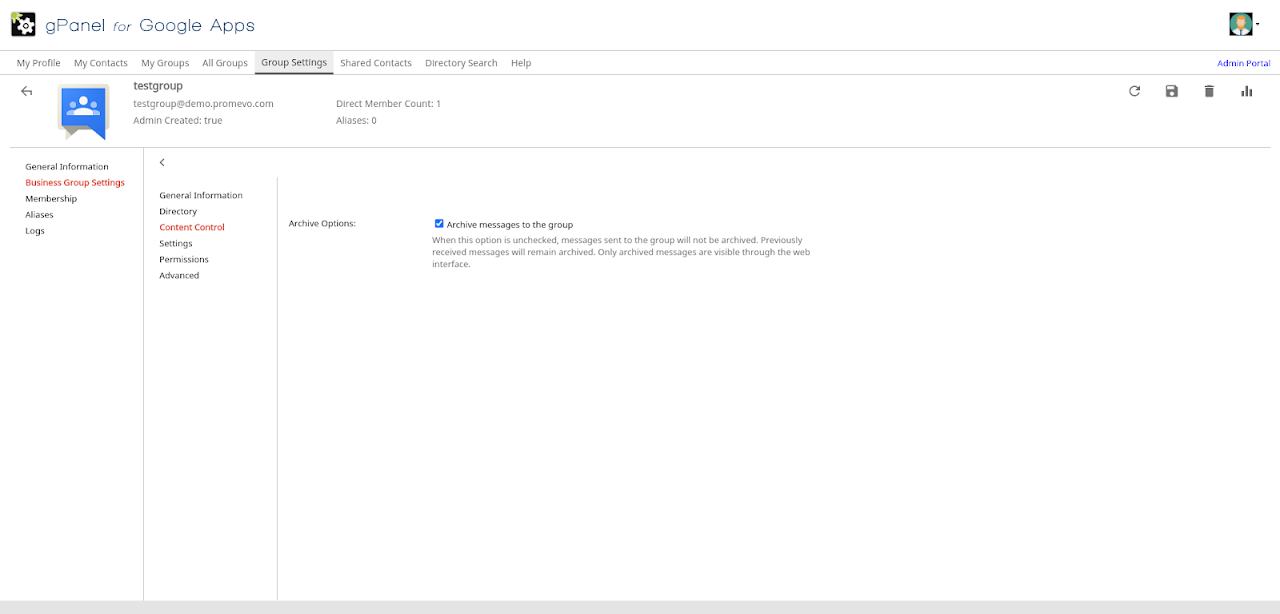Go to the Shared Contacts tab
This screenshot has width=1280, height=614.
376,63
